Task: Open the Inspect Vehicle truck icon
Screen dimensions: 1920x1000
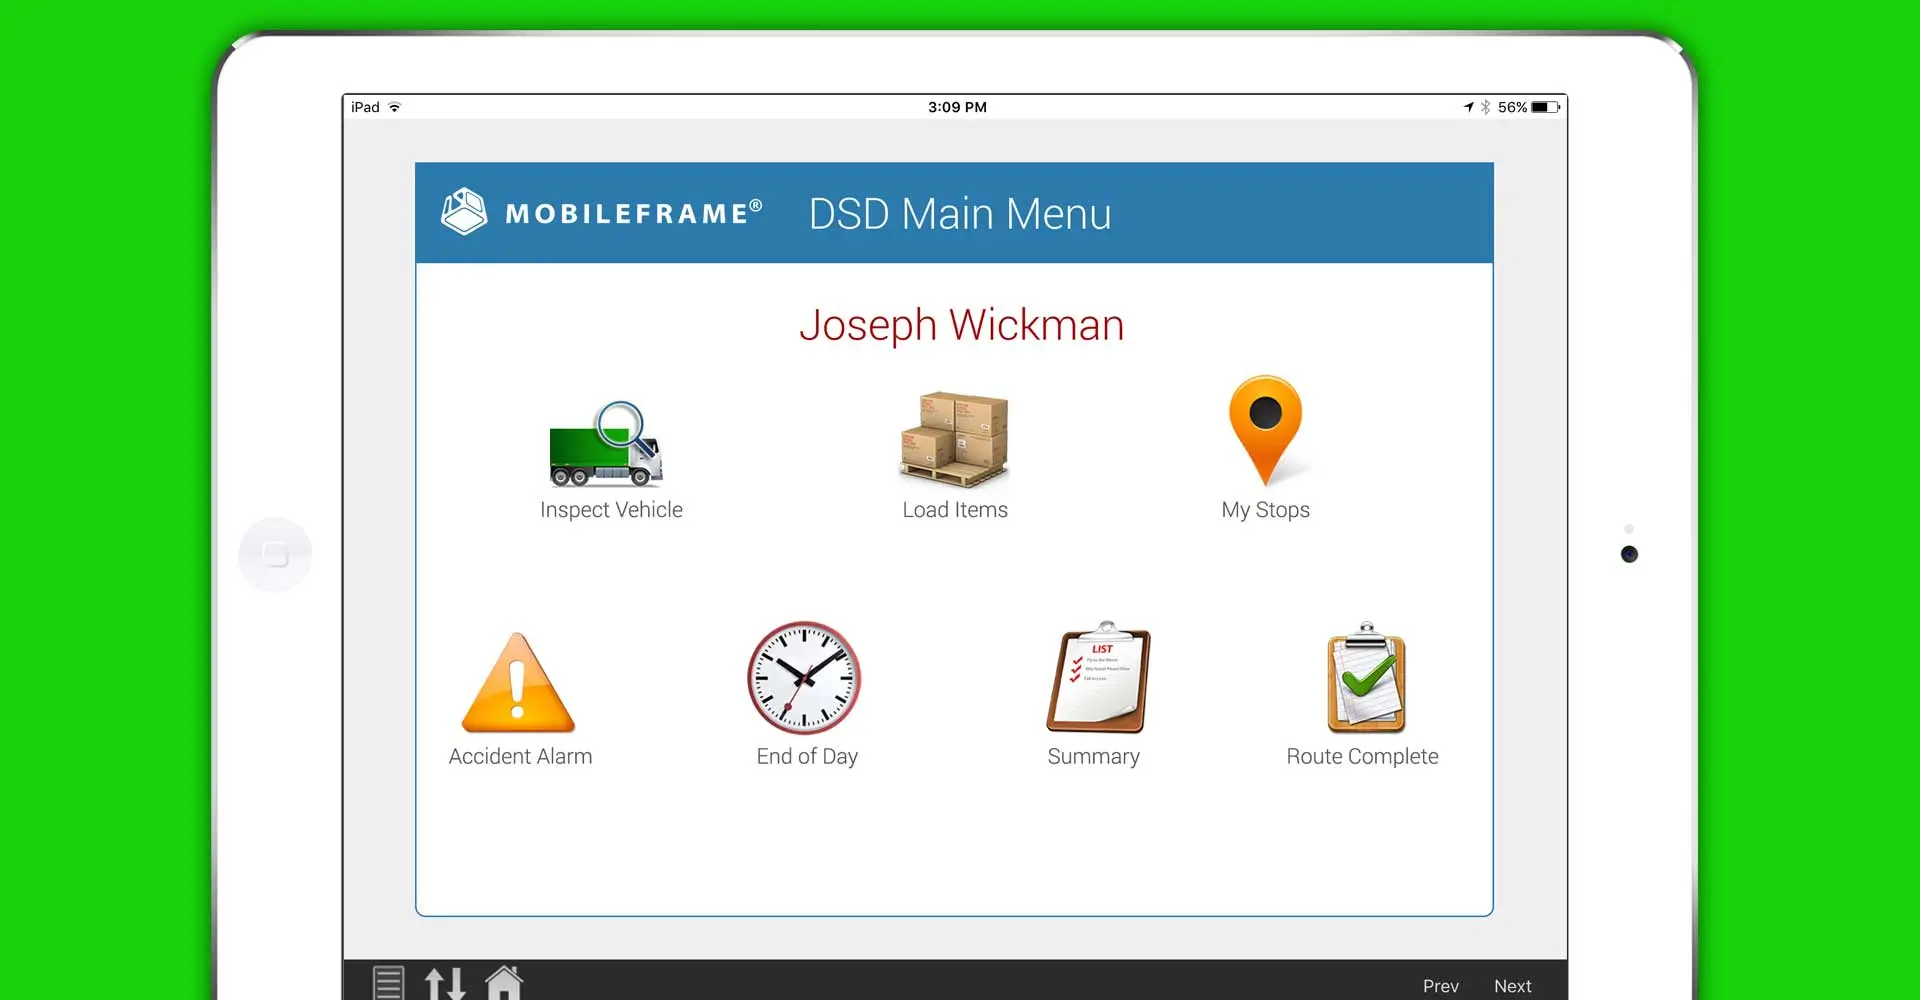Action: click(x=606, y=444)
